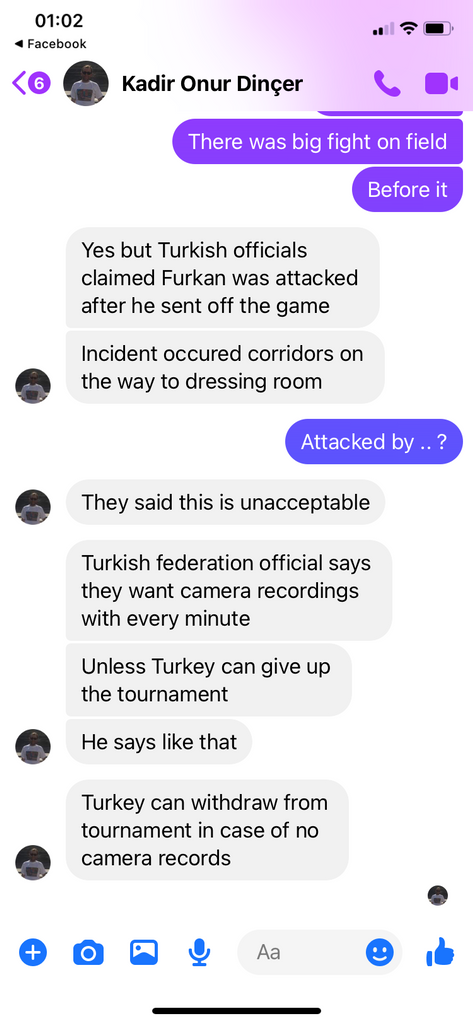Tap the unread count badge showing 6

pyautogui.click(x=39, y=84)
